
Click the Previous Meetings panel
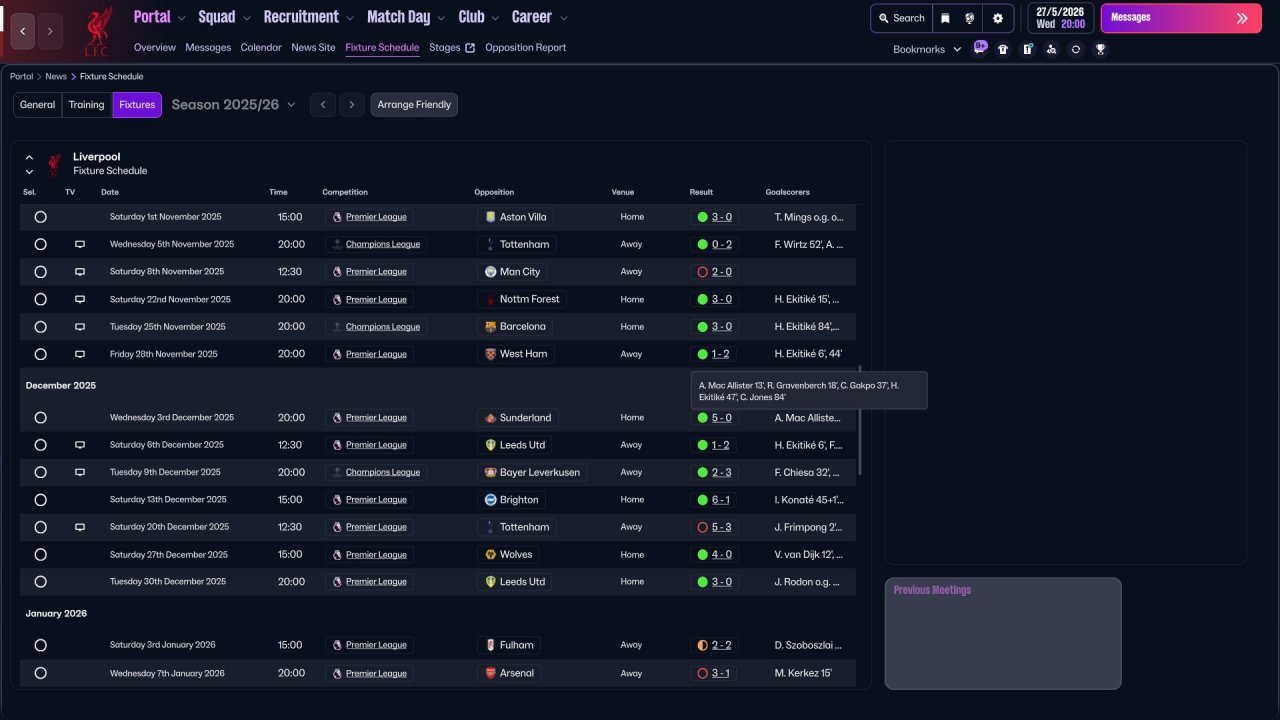(1003, 633)
